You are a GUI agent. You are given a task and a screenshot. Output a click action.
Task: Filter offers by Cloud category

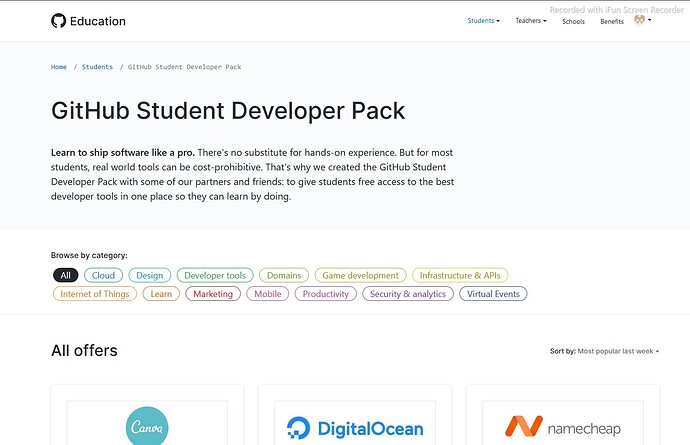pos(103,275)
